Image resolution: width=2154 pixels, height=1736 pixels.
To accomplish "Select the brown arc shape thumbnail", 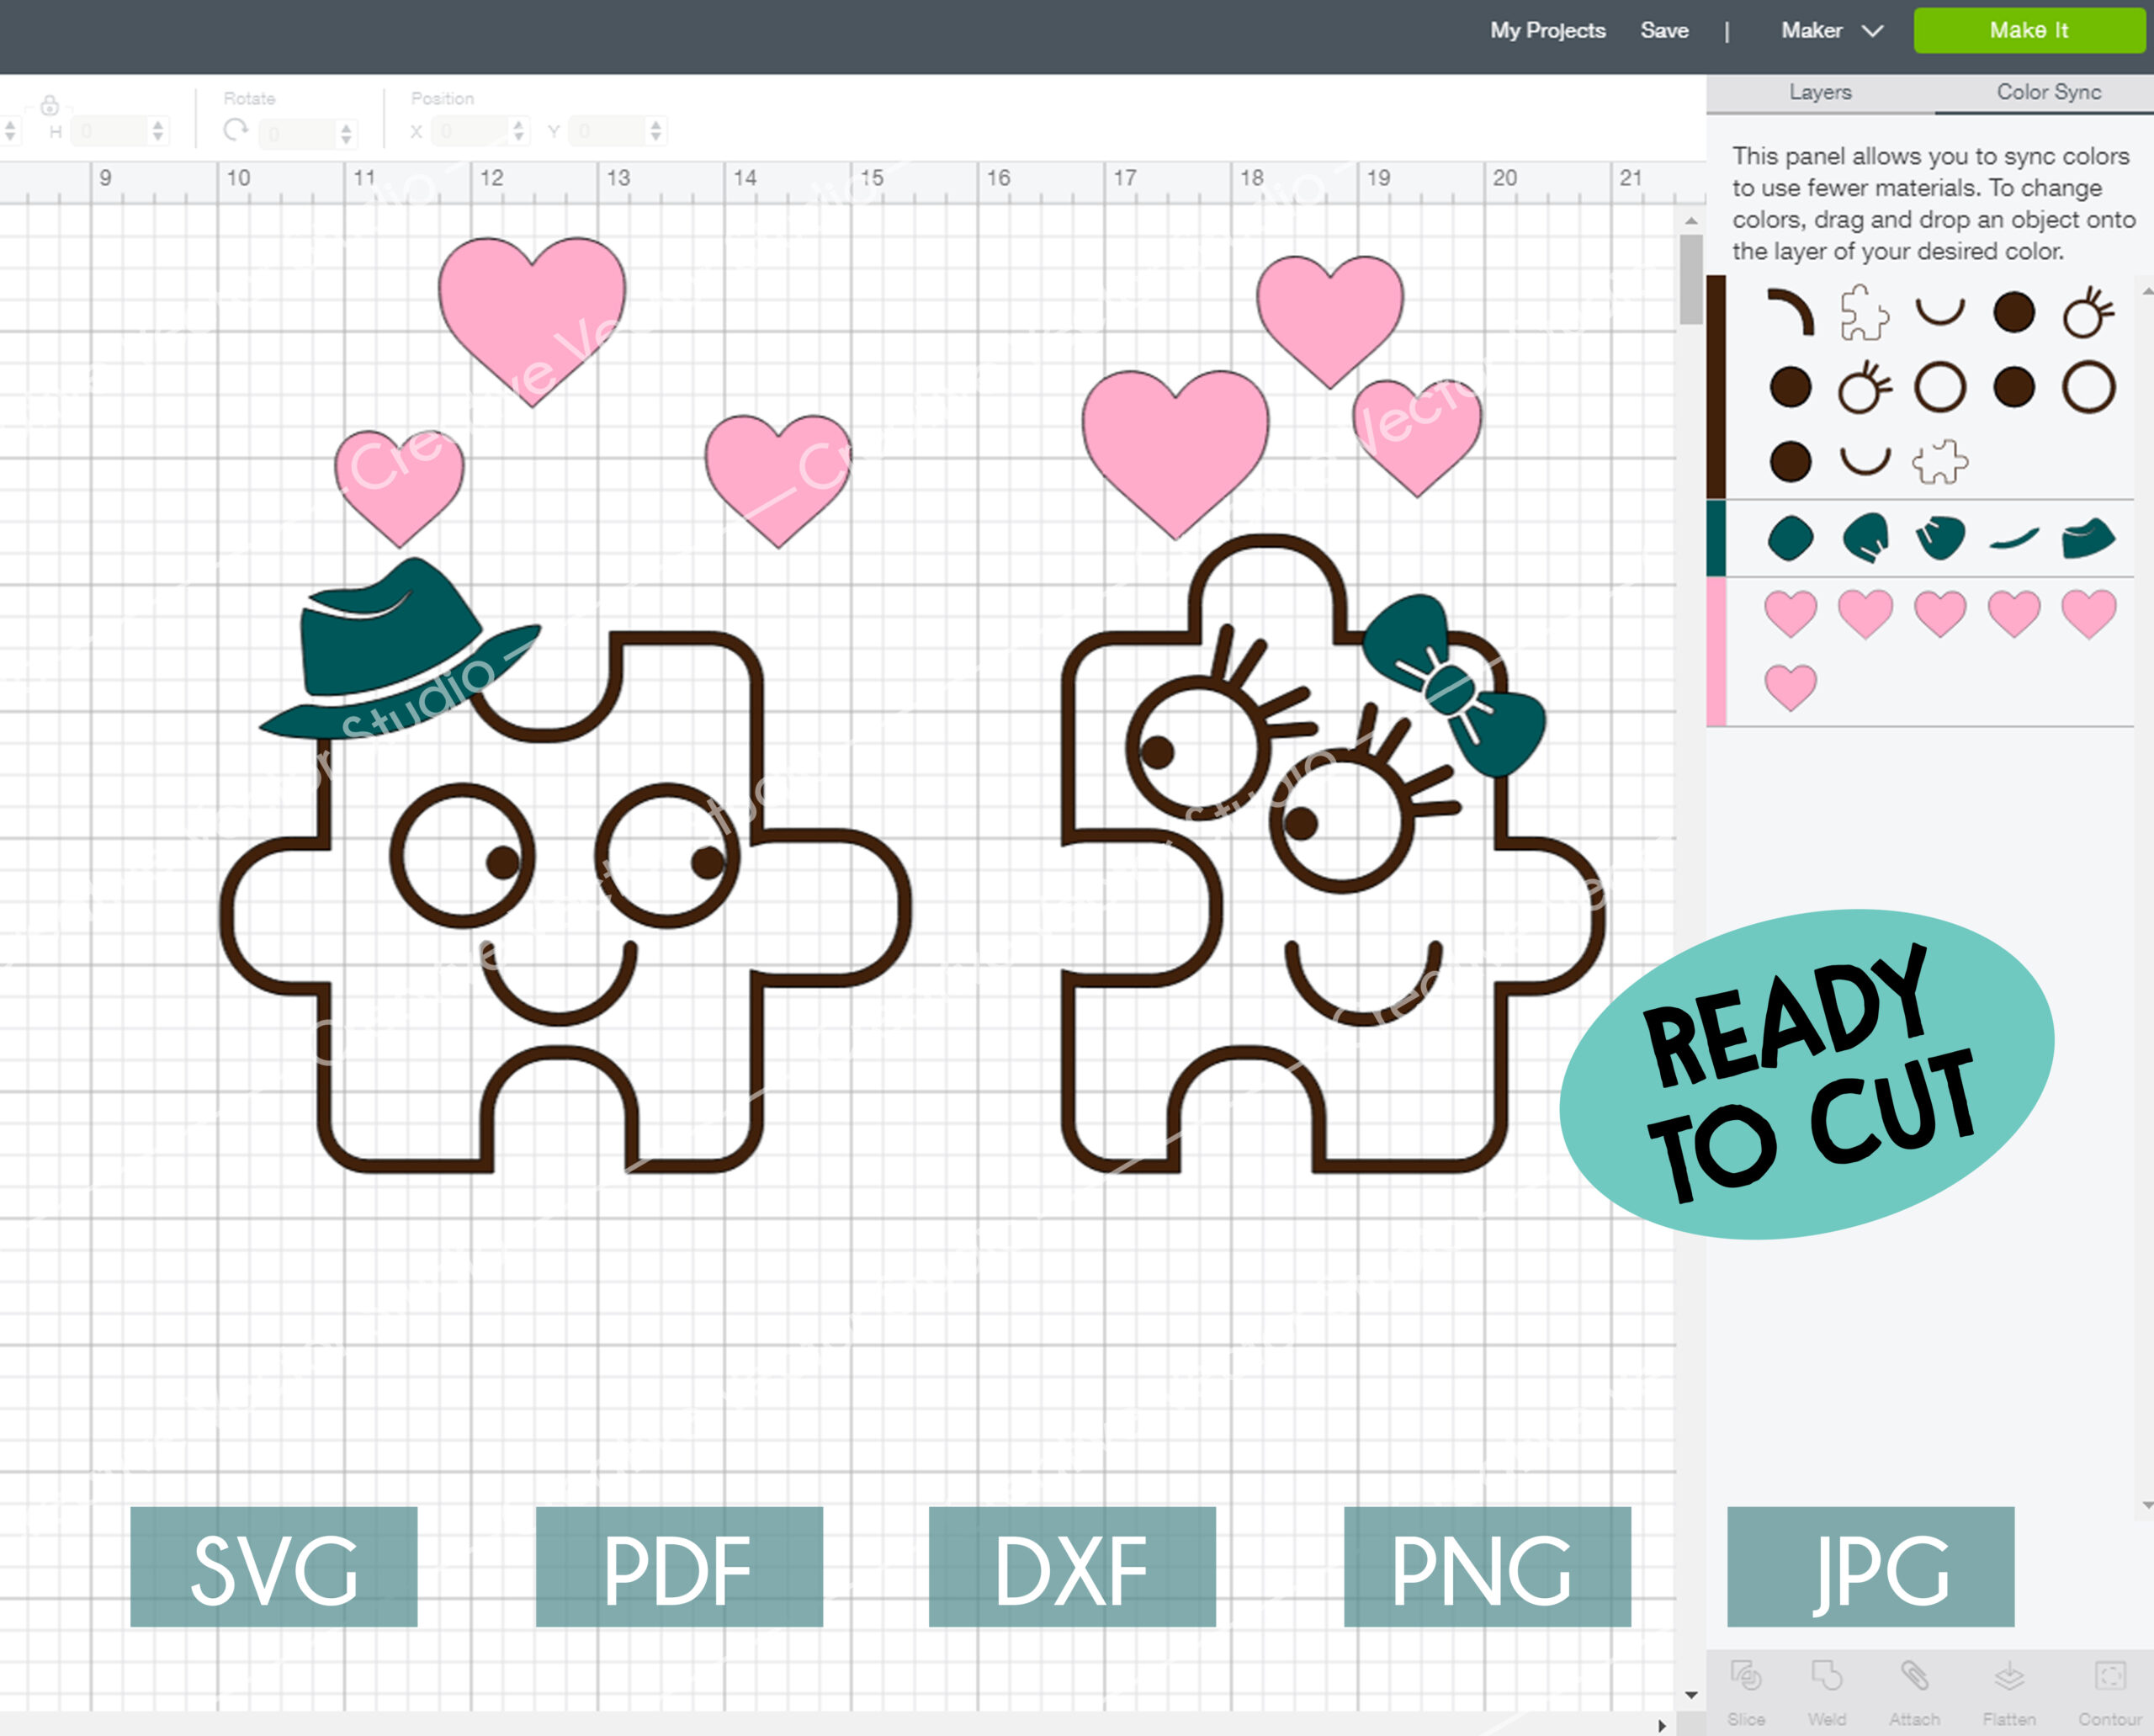I will point(1790,312).
